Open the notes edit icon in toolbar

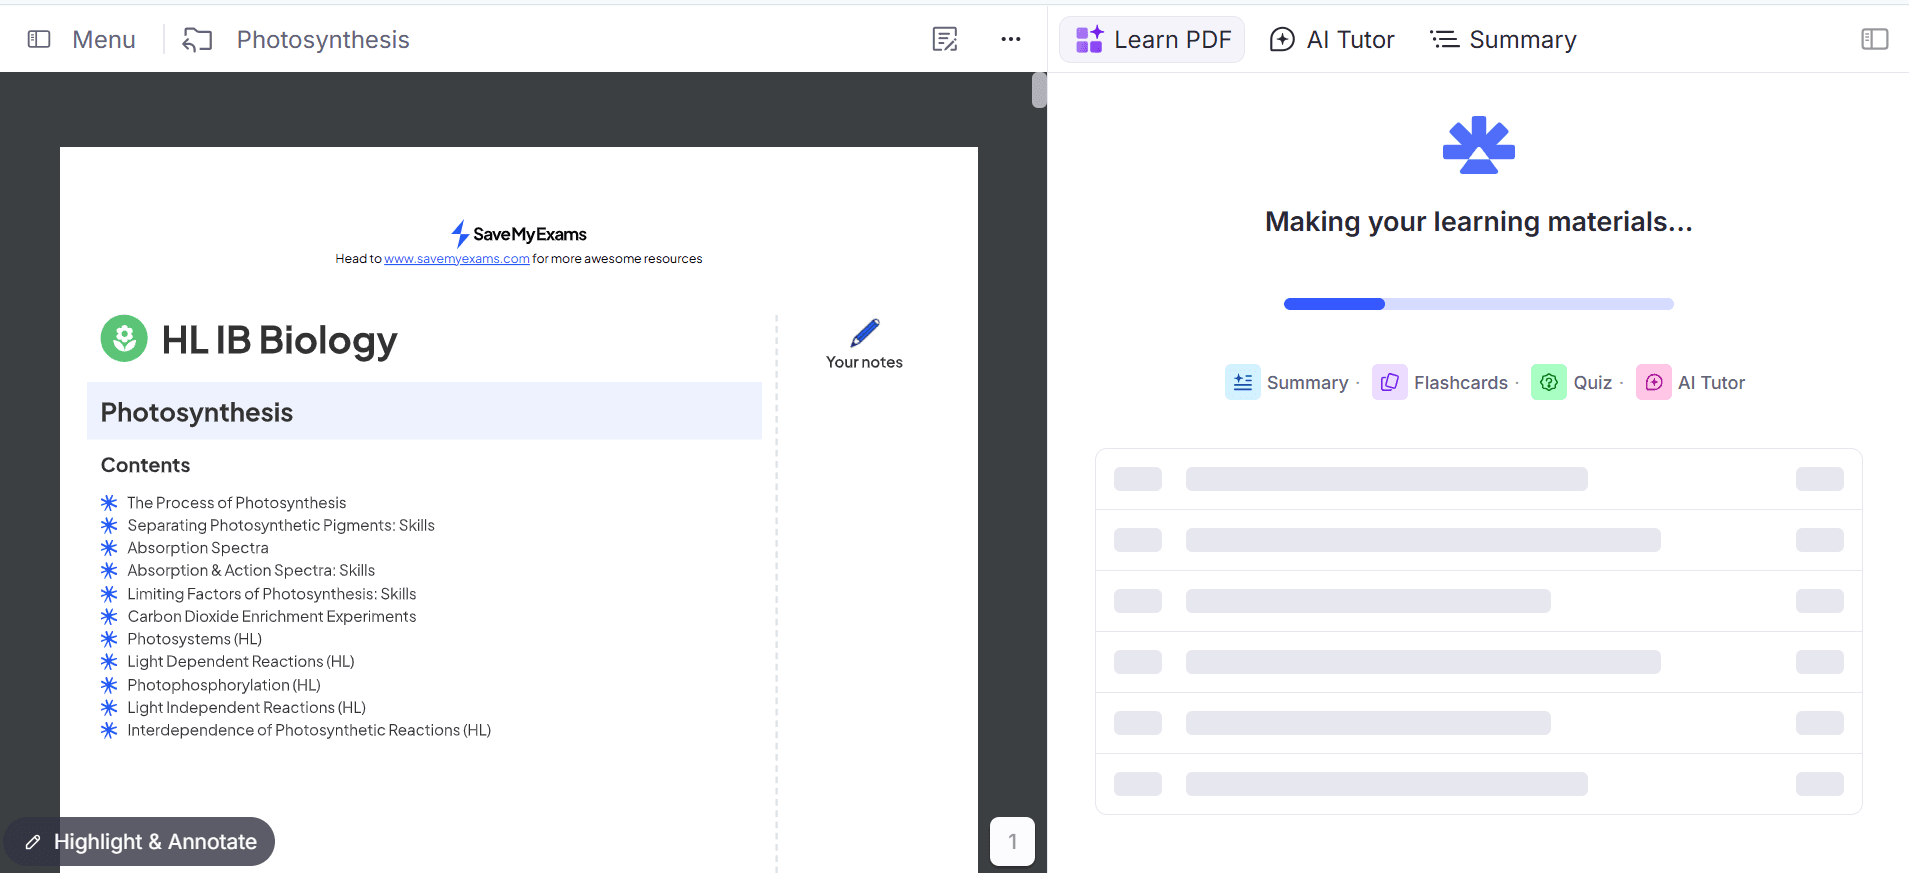(x=945, y=39)
